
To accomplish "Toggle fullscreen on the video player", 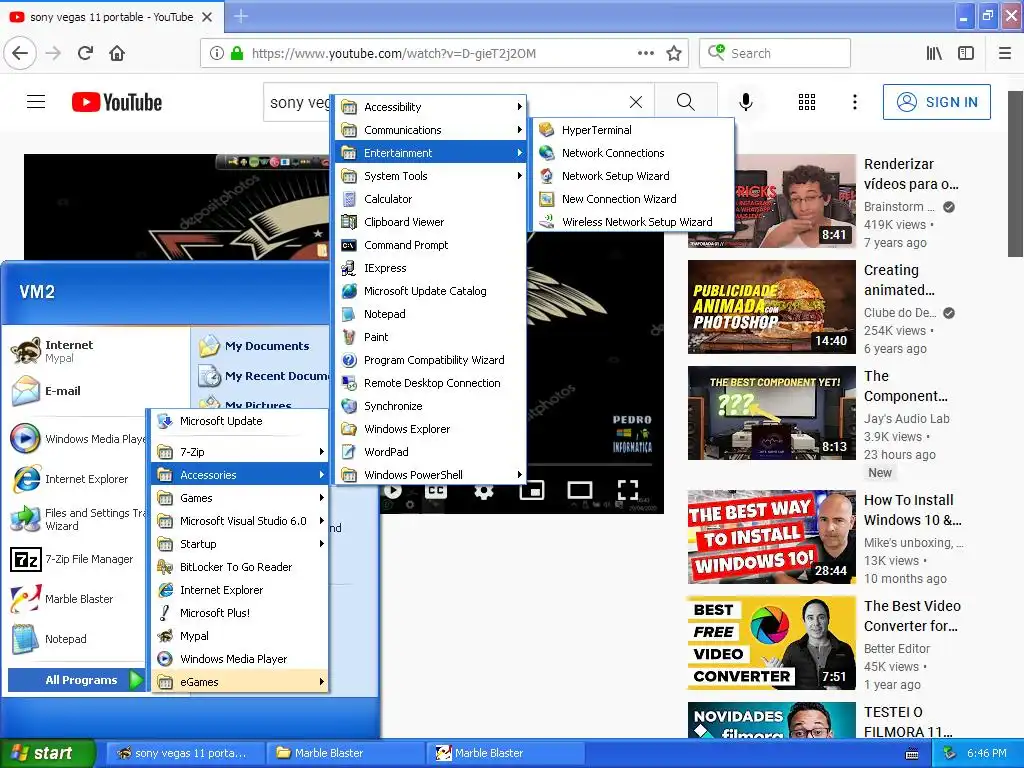I will point(628,490).
